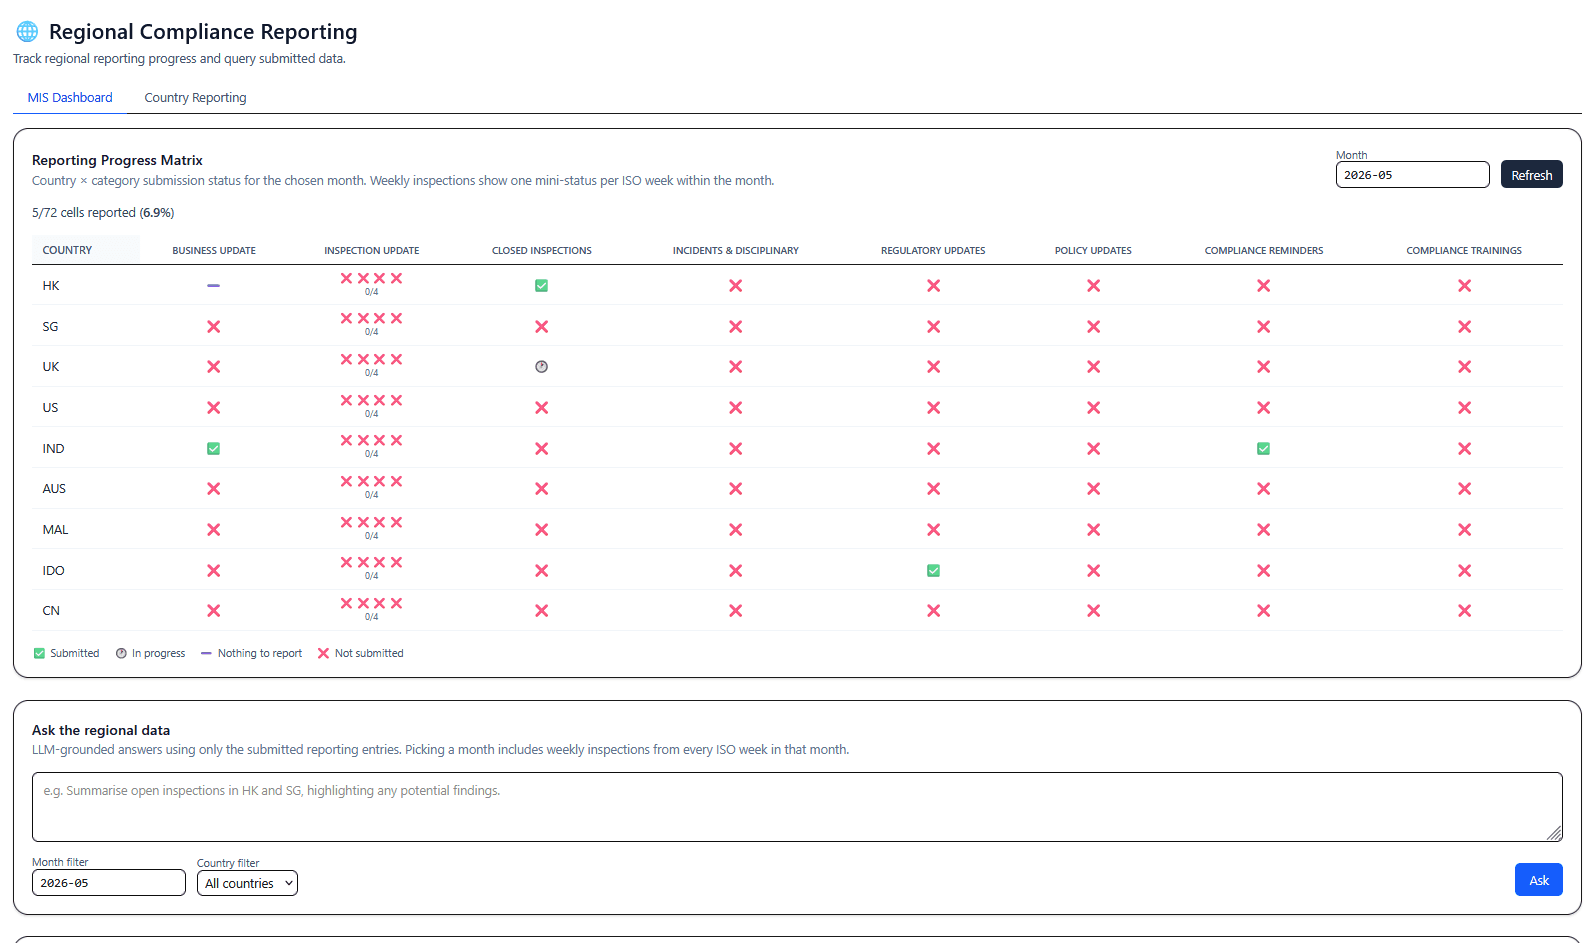The height and width of the screenshot is (943, 1591).
Task: Click the BUSINESS UPDATE column header
Action: 214,251
